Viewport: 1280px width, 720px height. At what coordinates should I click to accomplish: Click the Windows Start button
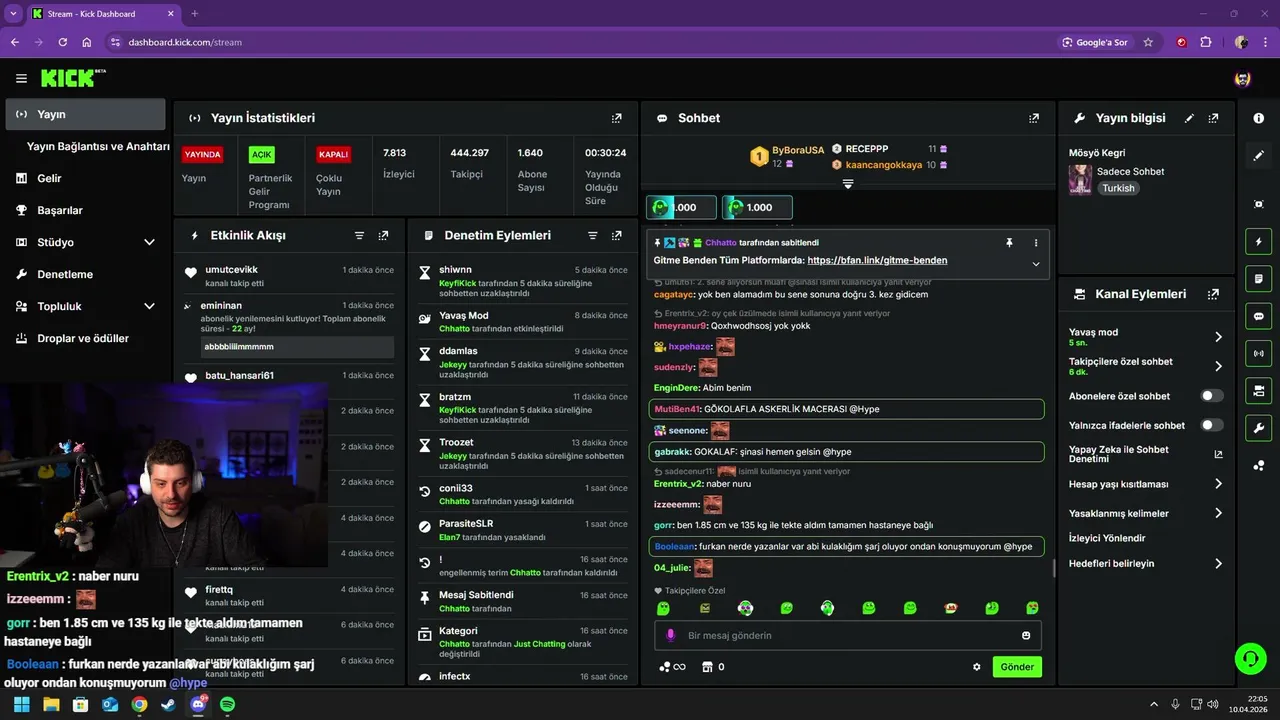point(22,705)
